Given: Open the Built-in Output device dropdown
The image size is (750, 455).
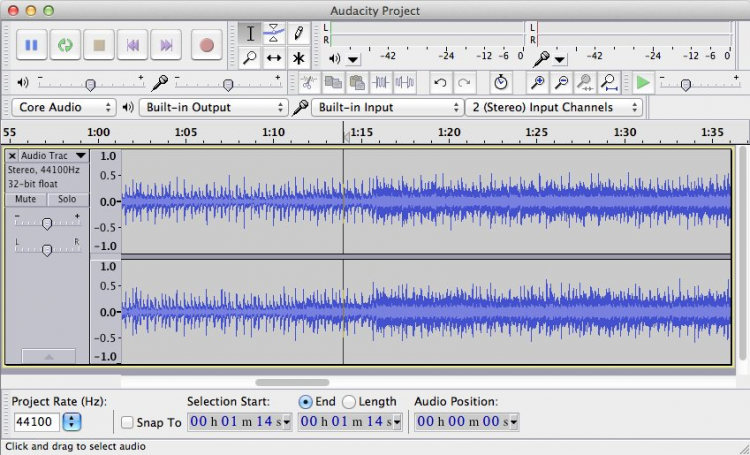Looking at the screenshot, I should [x=213, y=107].
